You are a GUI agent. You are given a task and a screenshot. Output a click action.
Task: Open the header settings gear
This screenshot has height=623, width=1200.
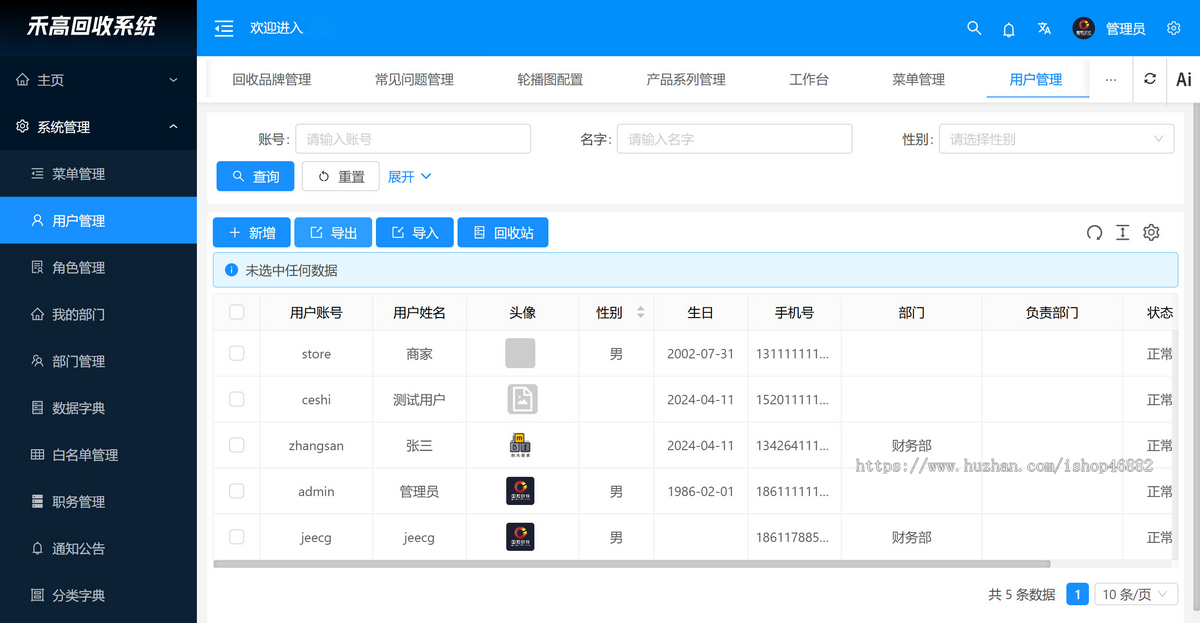click(x=1174, y=28)
